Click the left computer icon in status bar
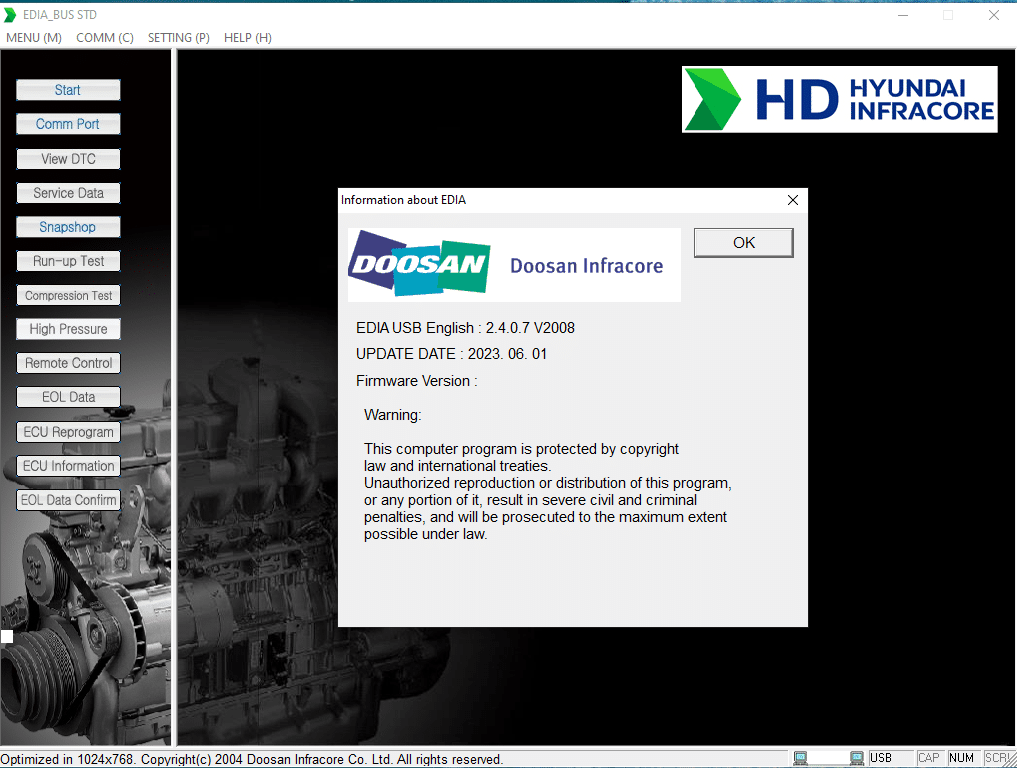1017x768 pixels. click(x=800, y=758)
